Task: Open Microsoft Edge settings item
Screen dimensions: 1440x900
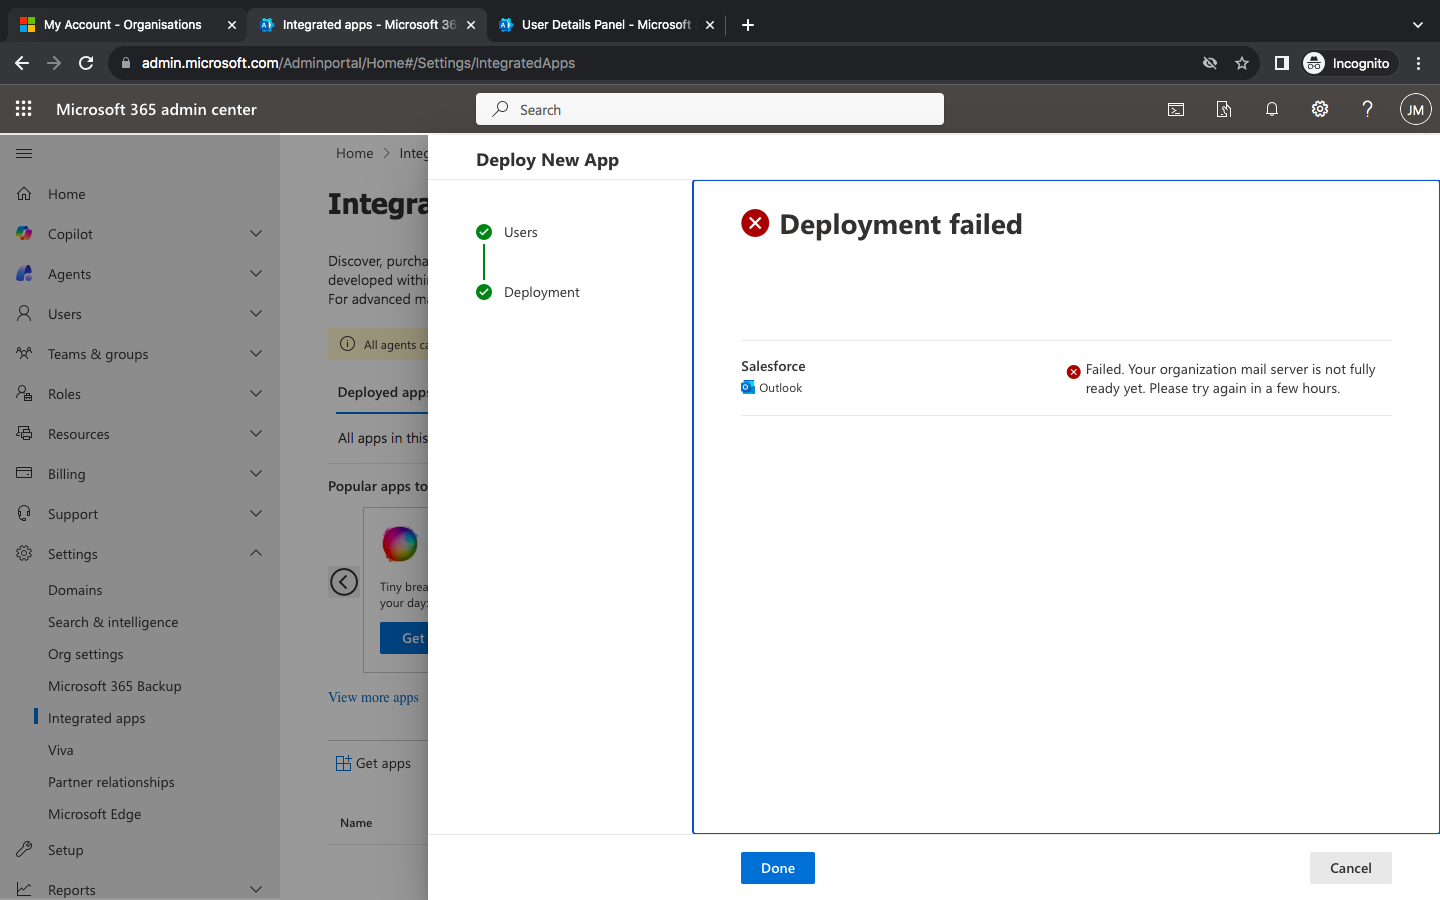Action: pos(95,814)
